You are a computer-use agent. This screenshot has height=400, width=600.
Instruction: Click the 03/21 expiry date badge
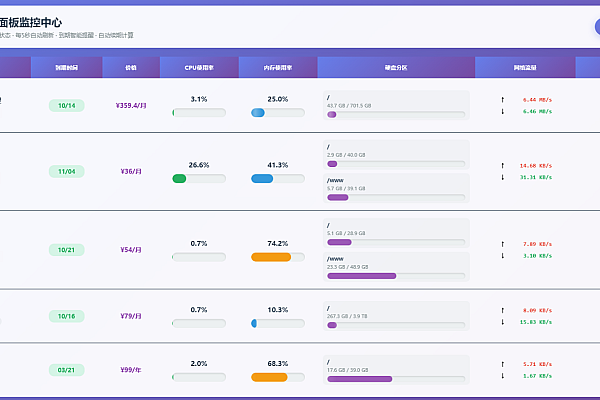(67, 369)
